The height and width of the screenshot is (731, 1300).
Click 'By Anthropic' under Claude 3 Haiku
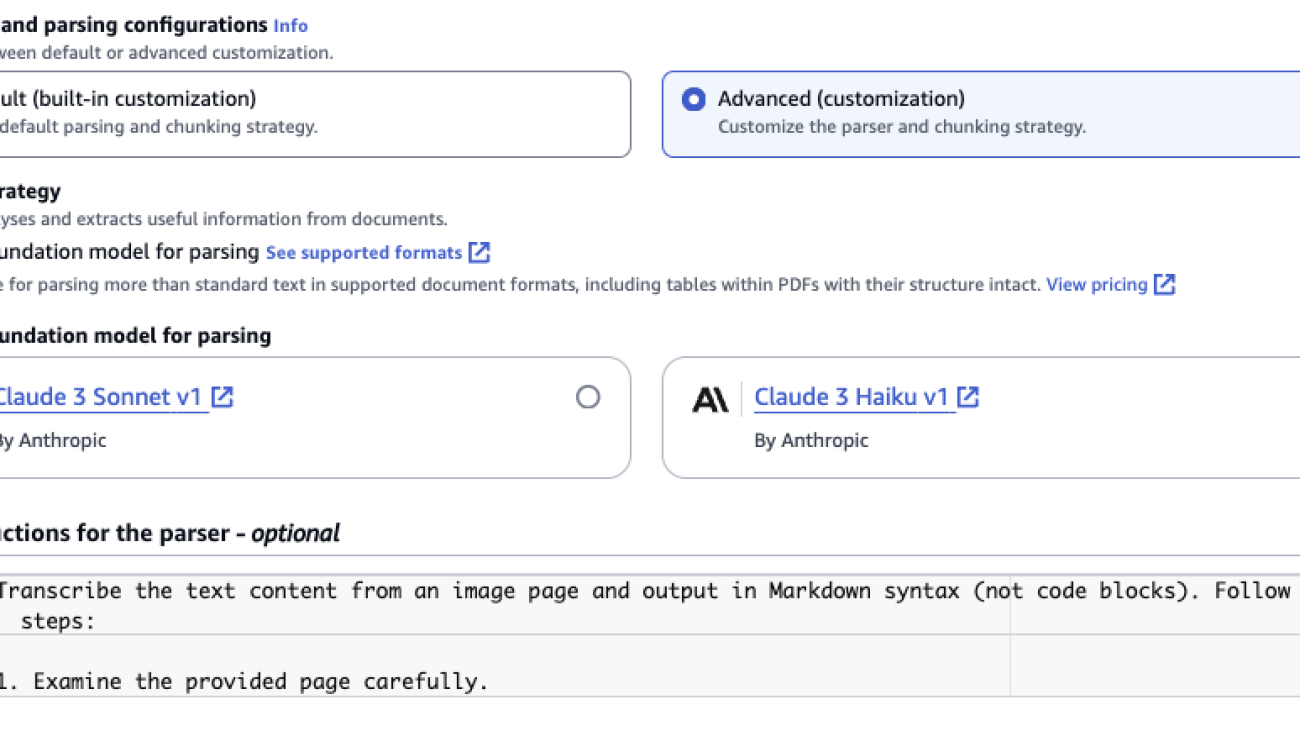[x=811, y=440]
